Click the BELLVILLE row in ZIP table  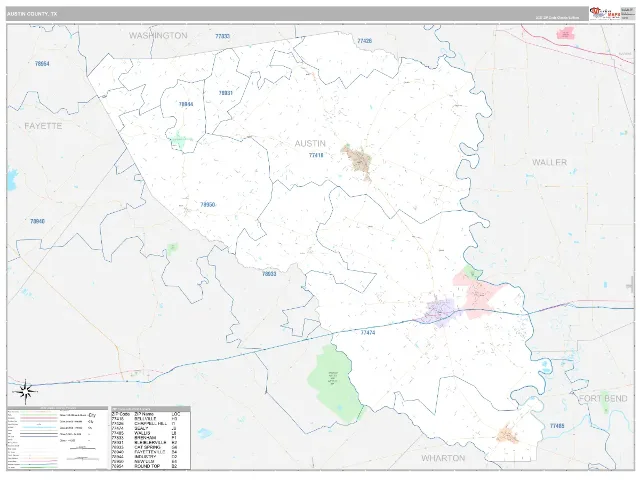[x=150, y=419]
